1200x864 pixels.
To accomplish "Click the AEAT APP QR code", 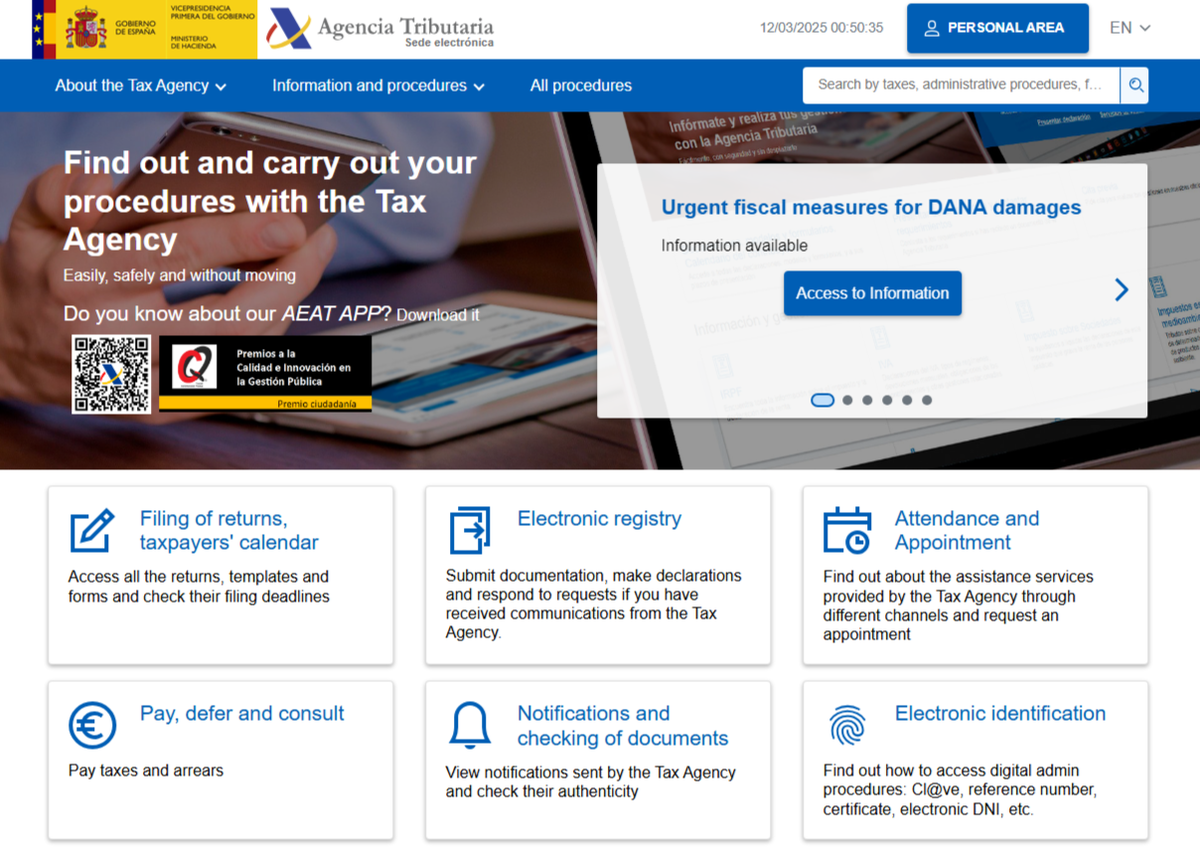I will point(112,374).
